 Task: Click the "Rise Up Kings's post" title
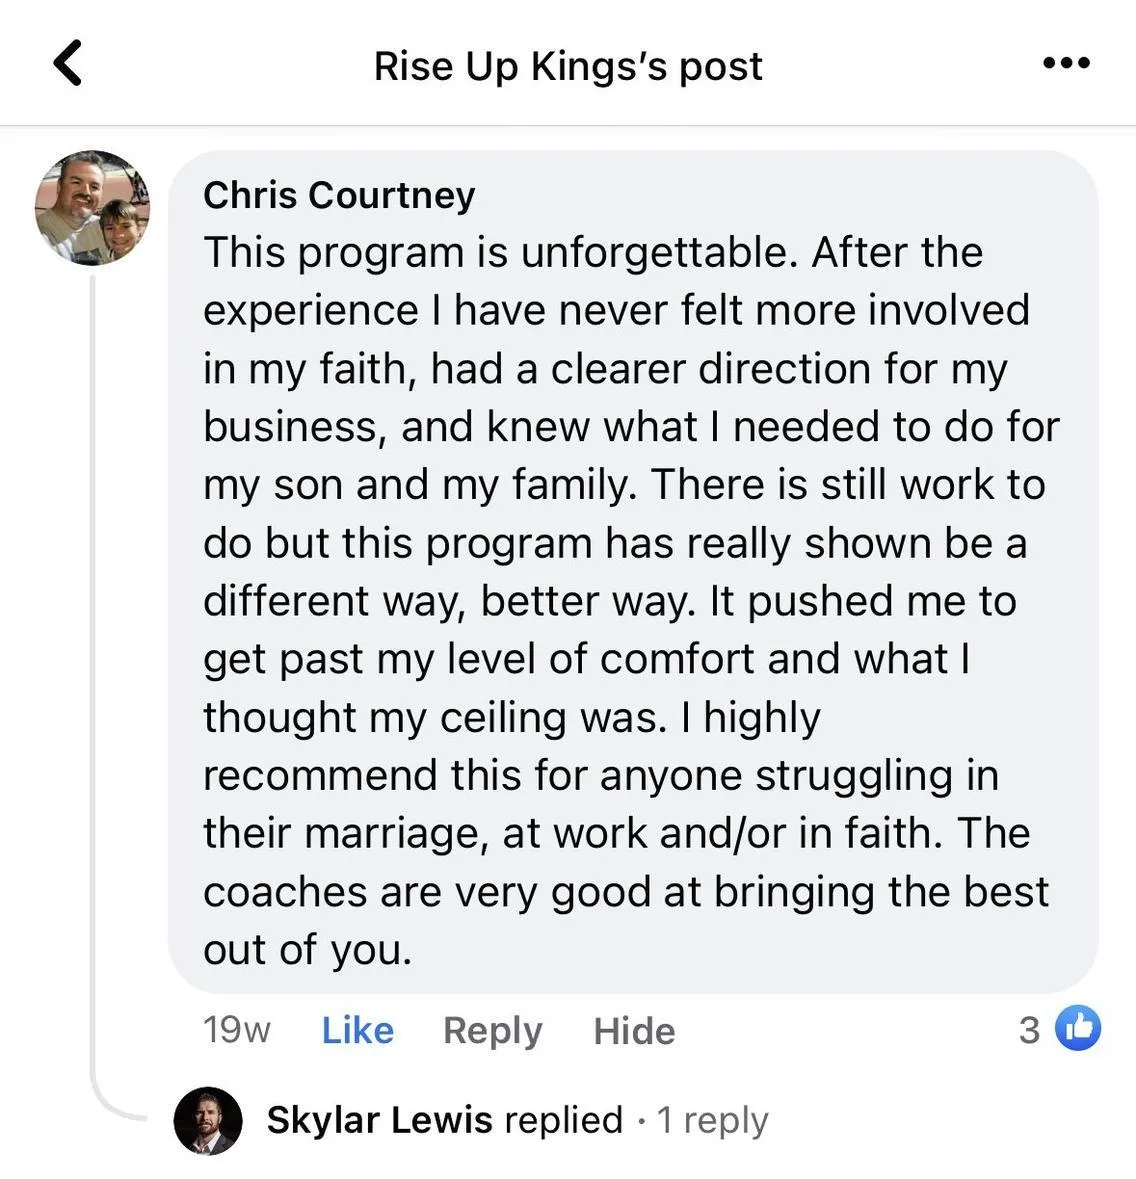(x=568, y=66)
